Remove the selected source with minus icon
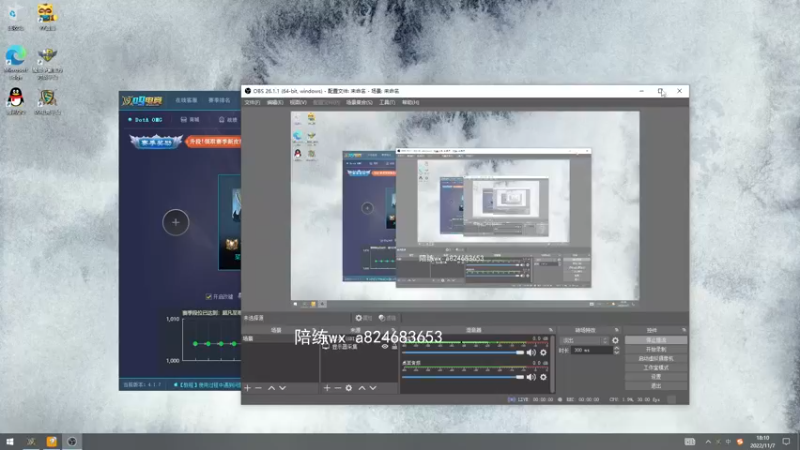800x450 pixels. tap(338, 388)
